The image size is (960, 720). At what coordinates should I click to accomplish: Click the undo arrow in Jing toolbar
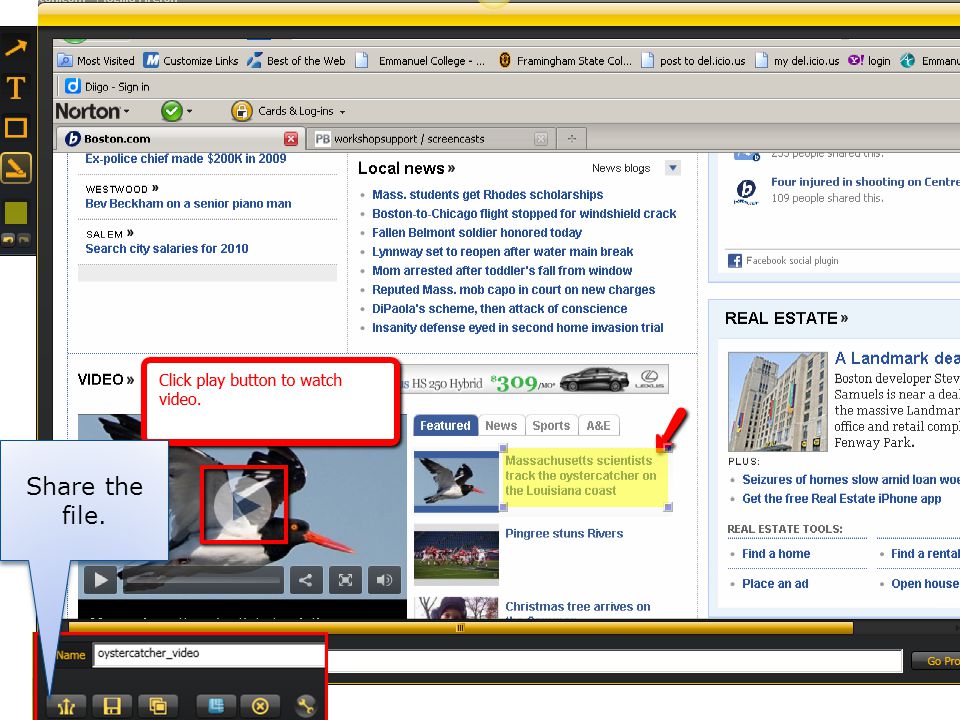8,239
